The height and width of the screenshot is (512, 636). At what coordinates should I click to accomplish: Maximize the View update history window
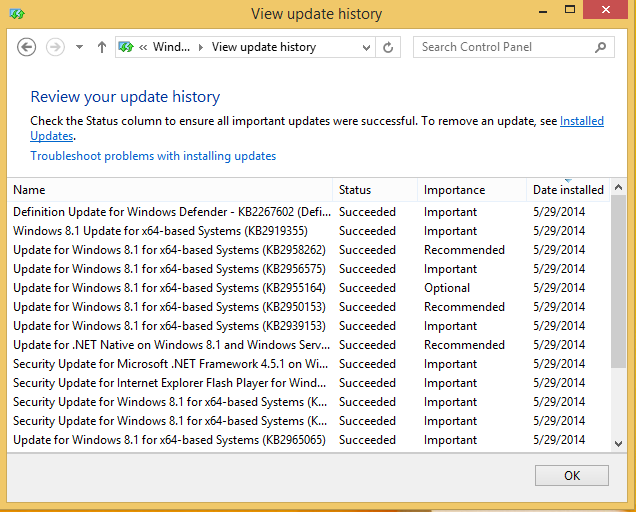tap(570, 10)
